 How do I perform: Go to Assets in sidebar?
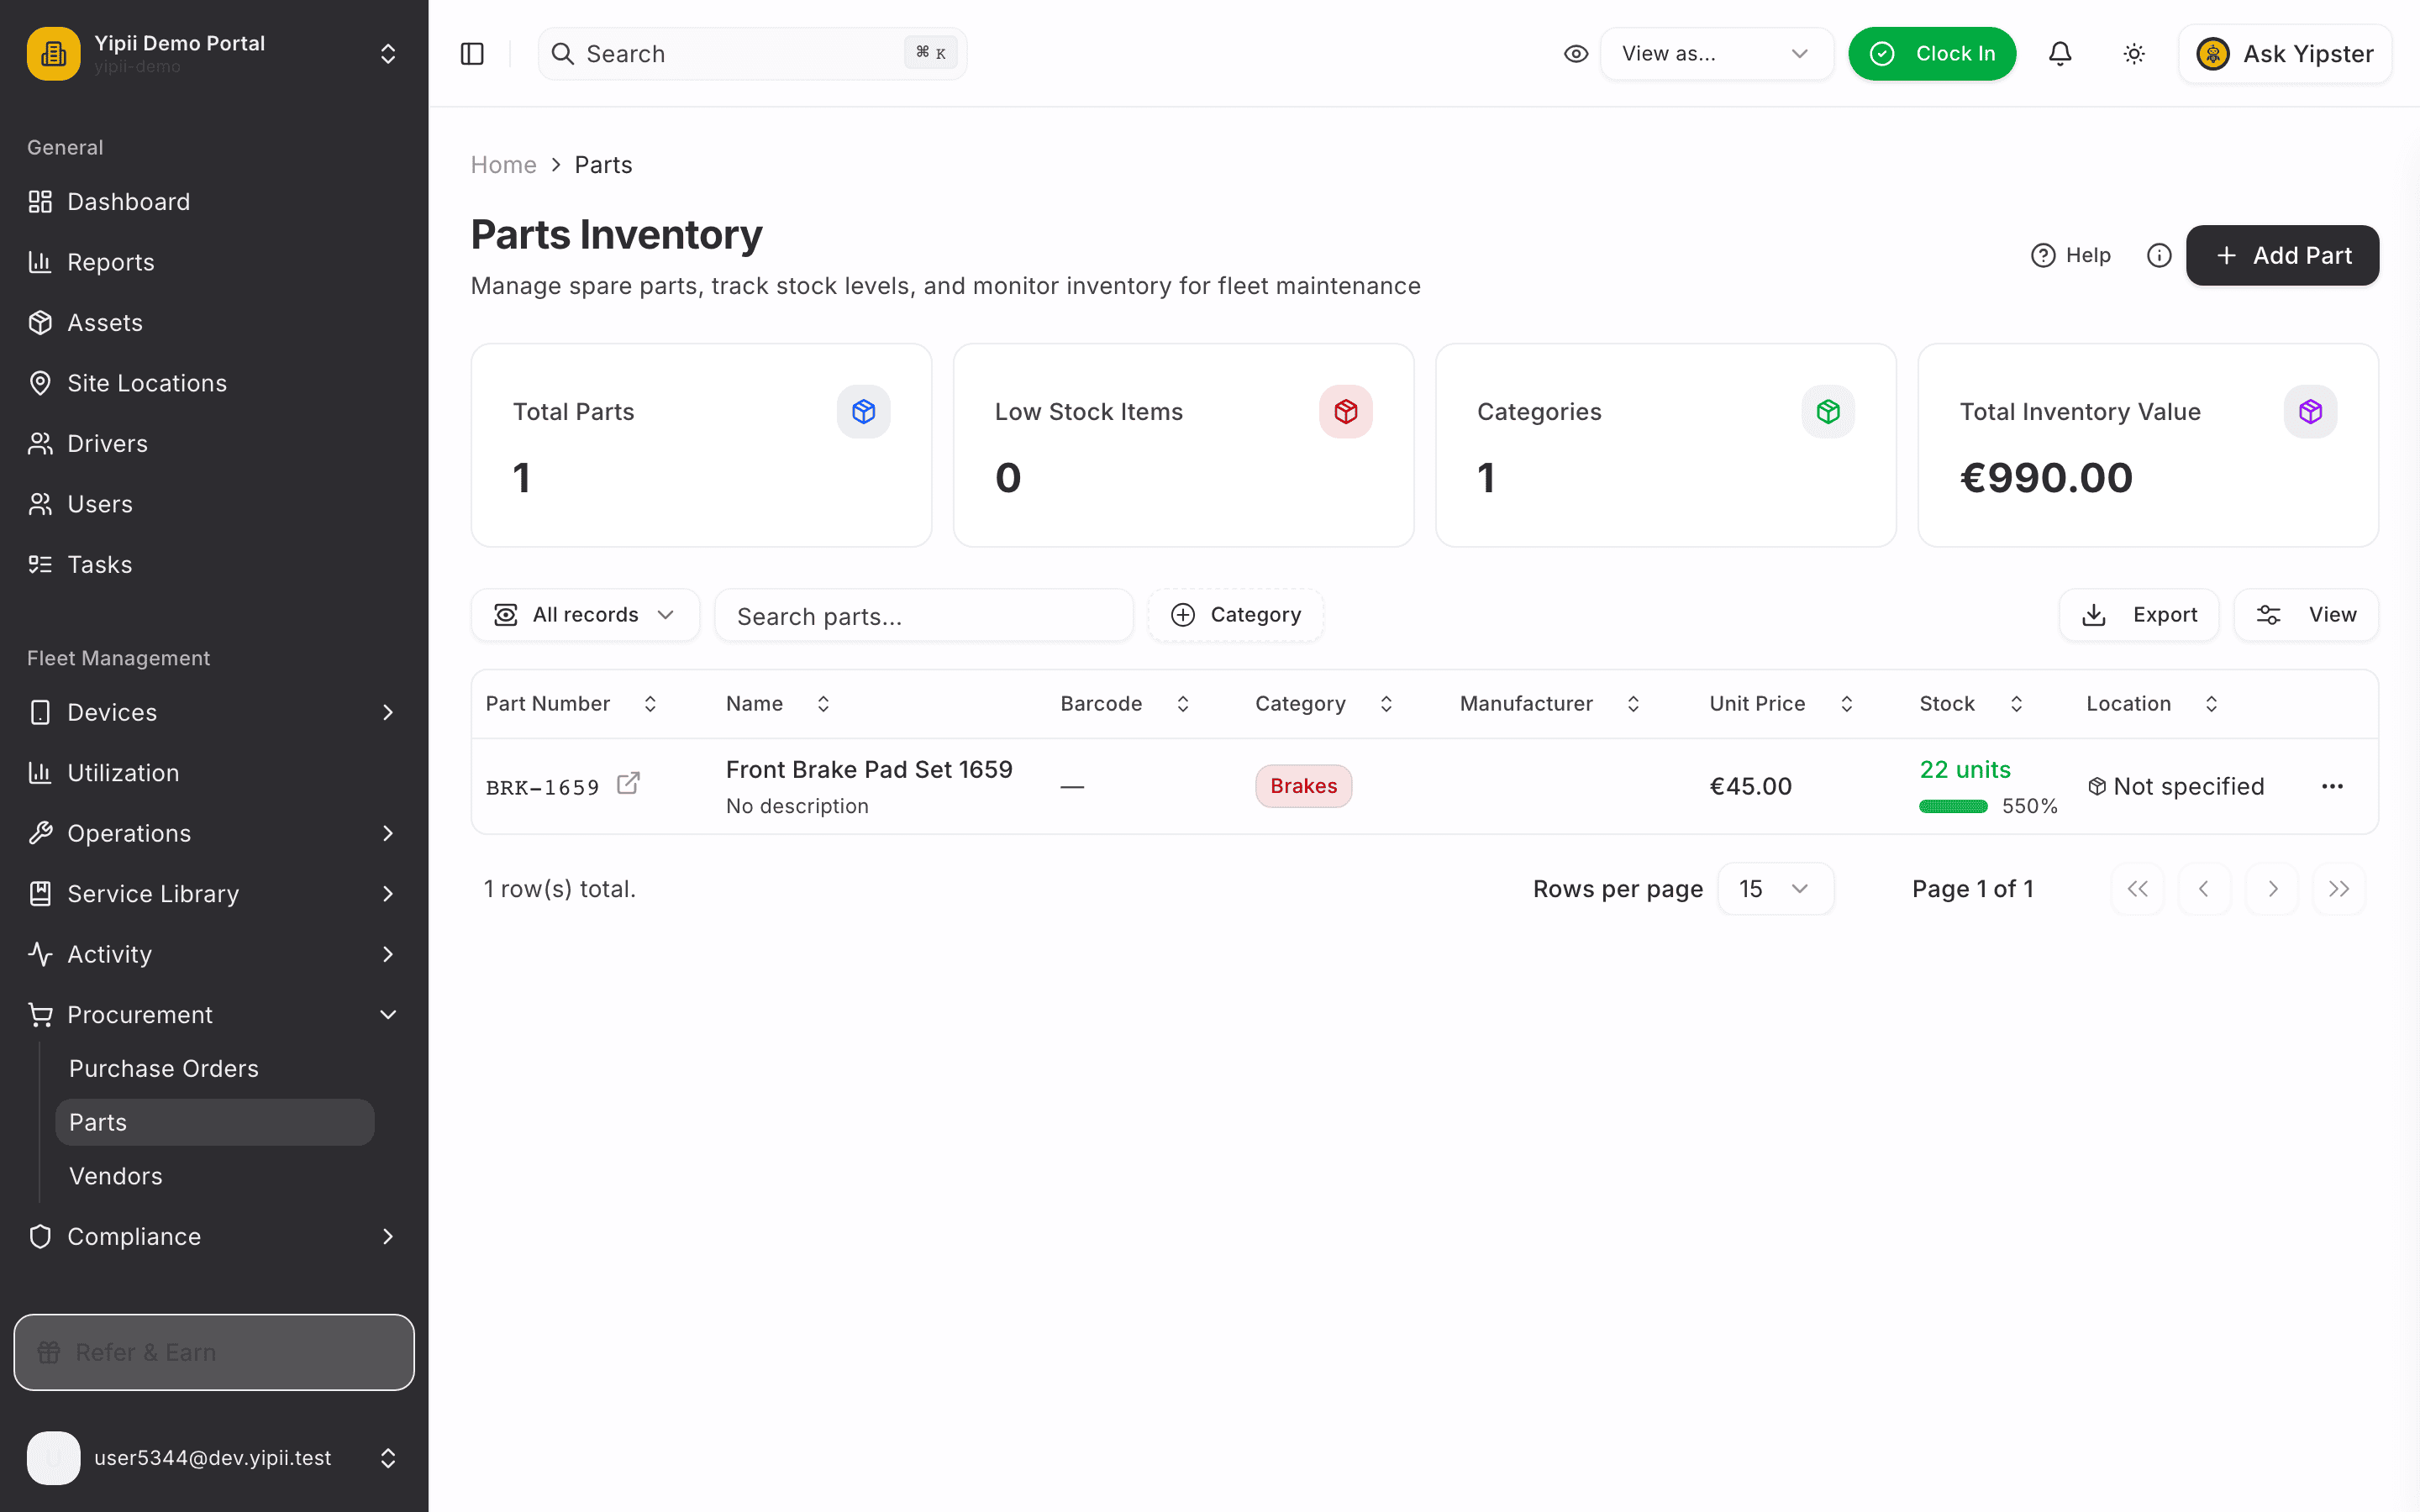(214, 323)
